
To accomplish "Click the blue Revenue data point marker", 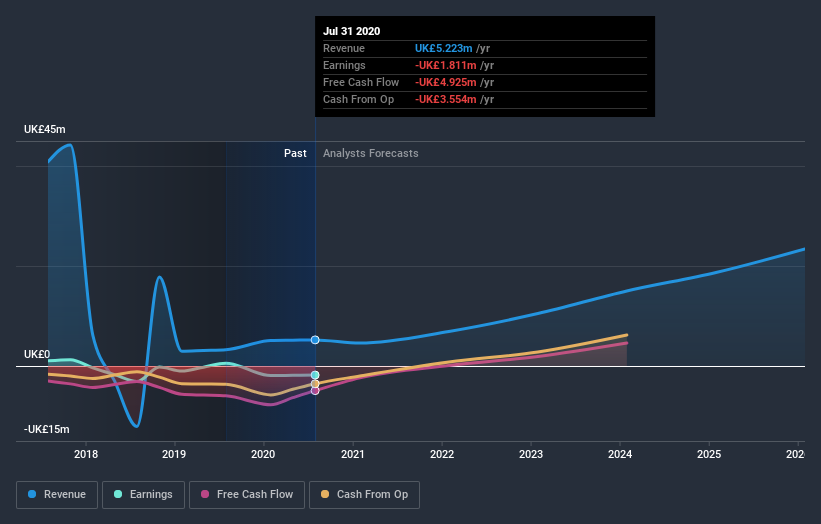I will (315, 340).
